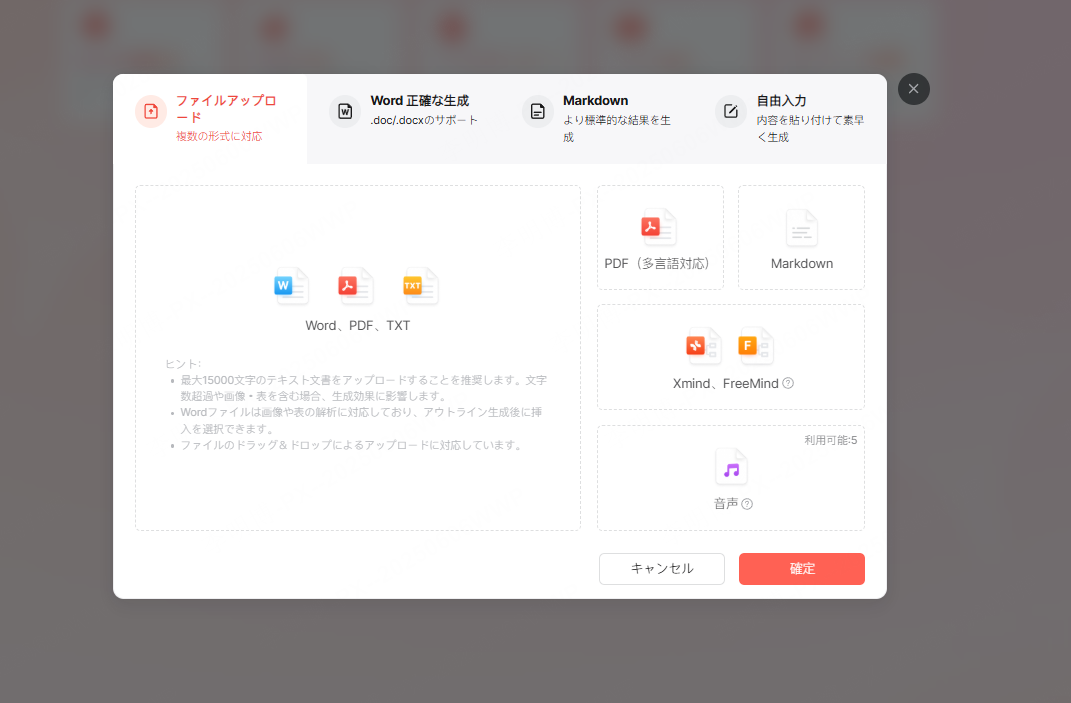Select the FreeMind icon
1071x703 pixels.
coord(756,345)
